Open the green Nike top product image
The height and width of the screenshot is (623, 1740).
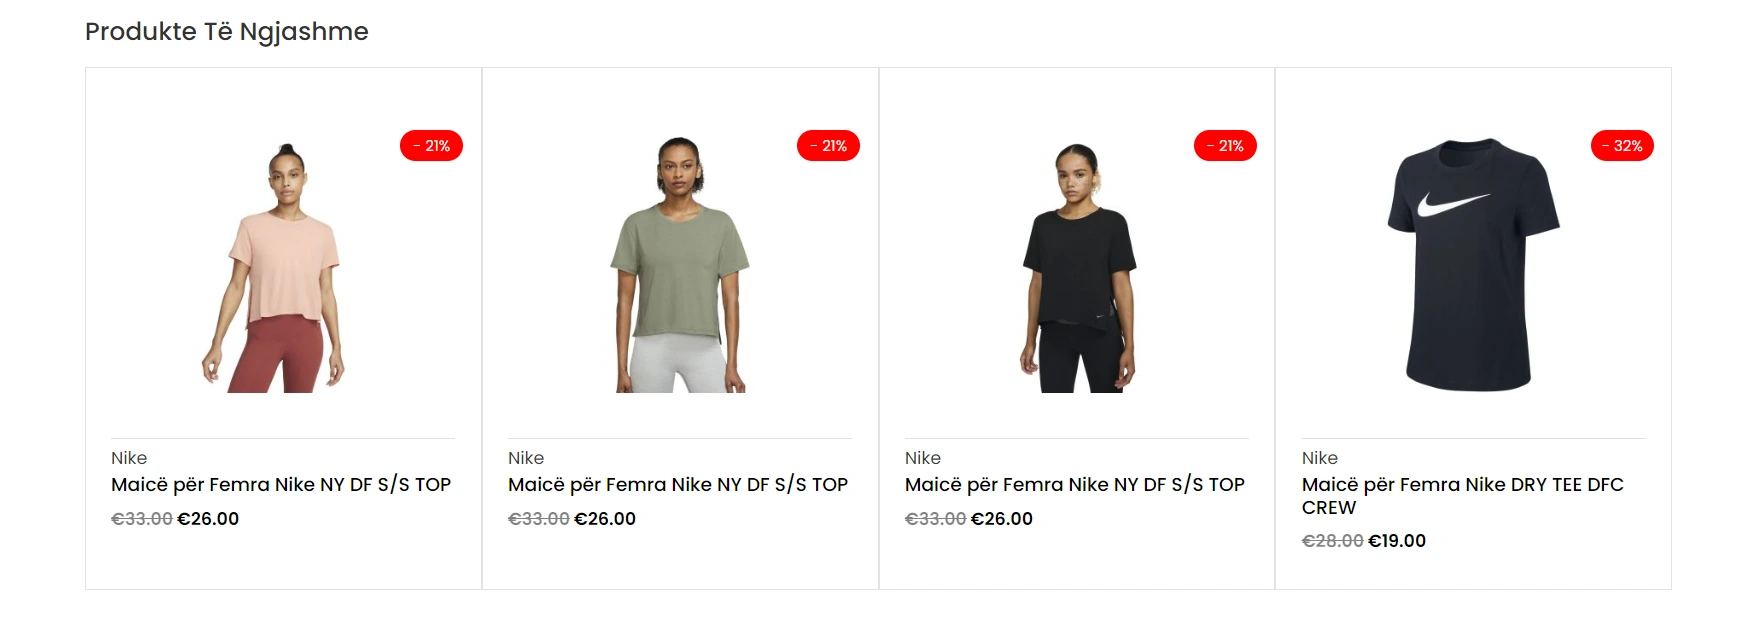(680, 266)
